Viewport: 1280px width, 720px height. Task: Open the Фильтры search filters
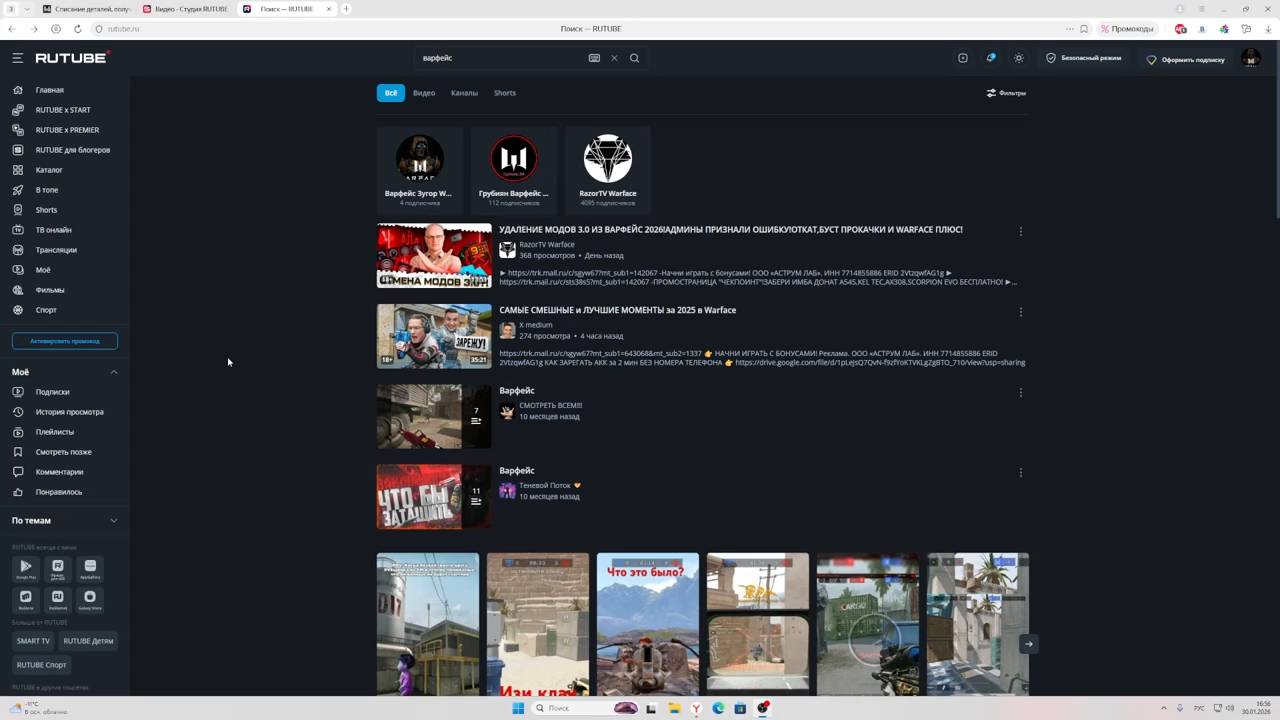point(1006,93)
